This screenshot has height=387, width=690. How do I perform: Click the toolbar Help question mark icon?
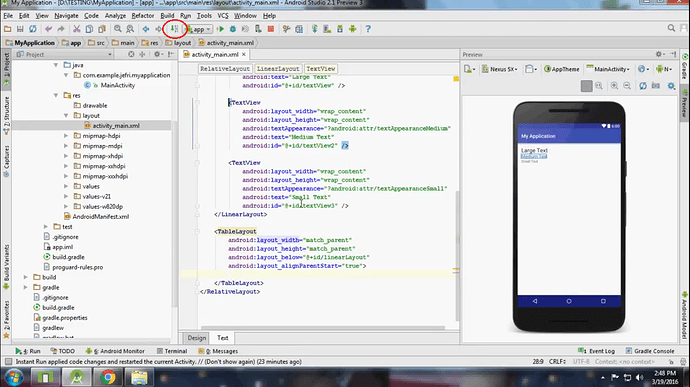368,29
